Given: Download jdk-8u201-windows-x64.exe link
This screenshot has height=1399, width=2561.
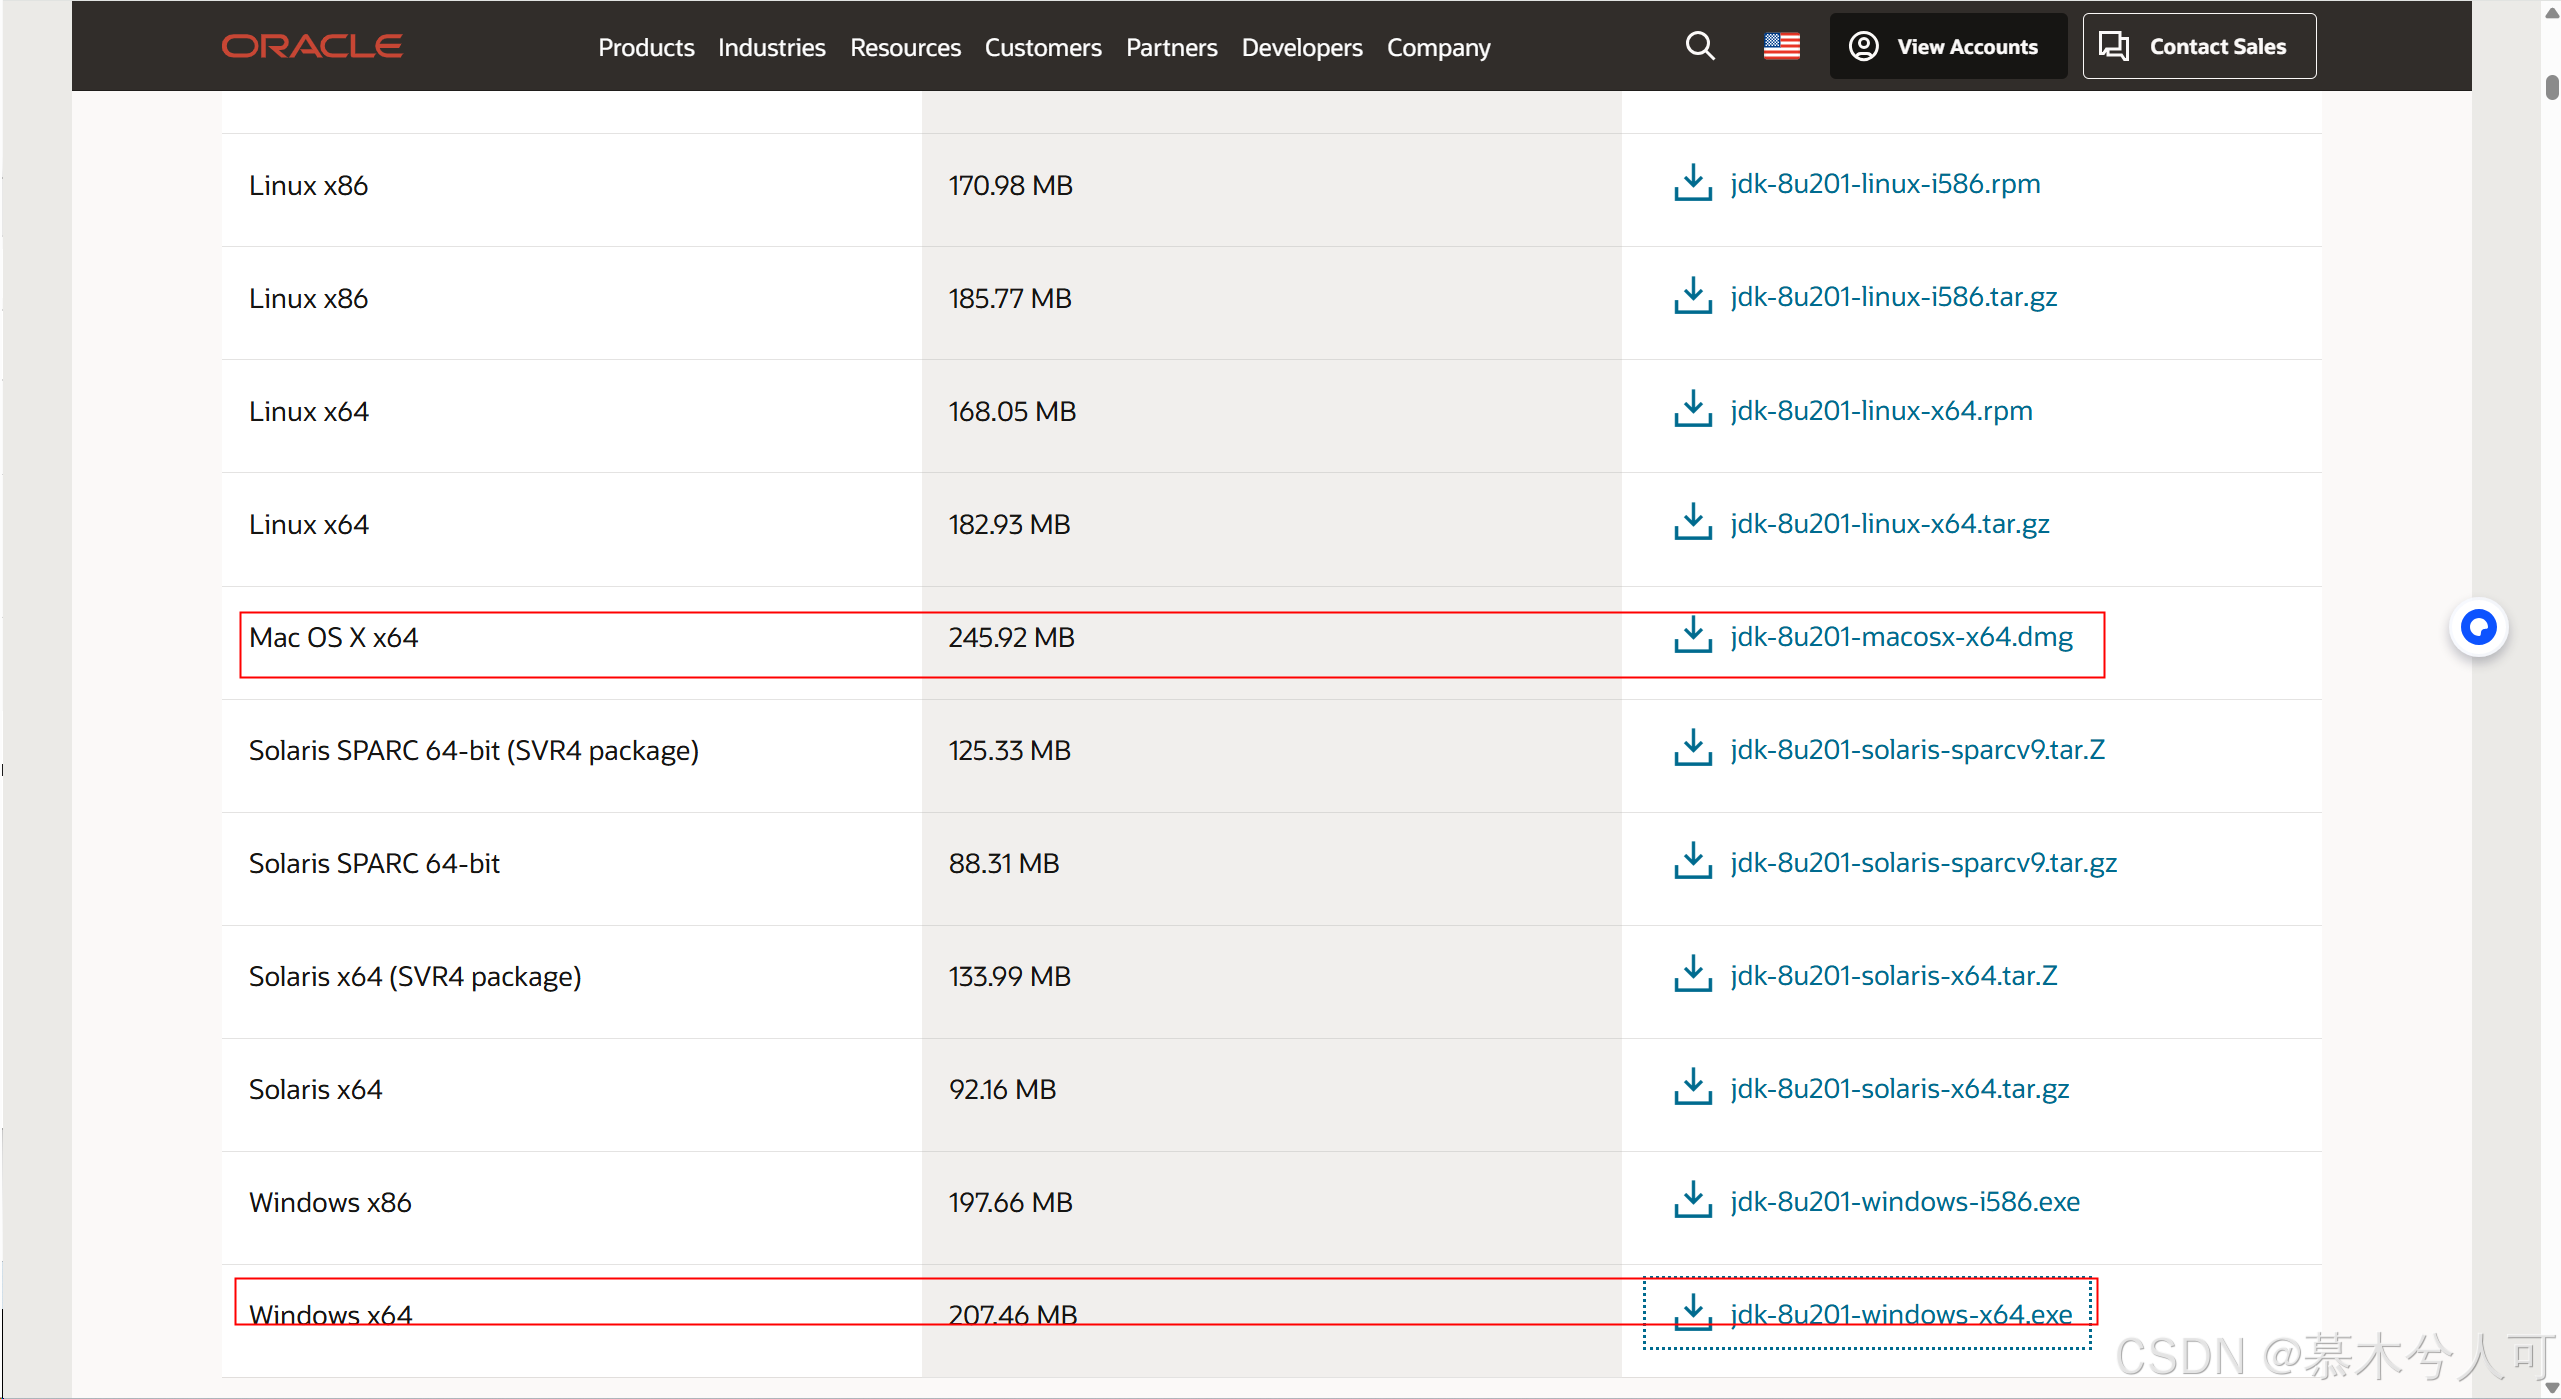Looking at the screenshot, I should 1901,1314.
